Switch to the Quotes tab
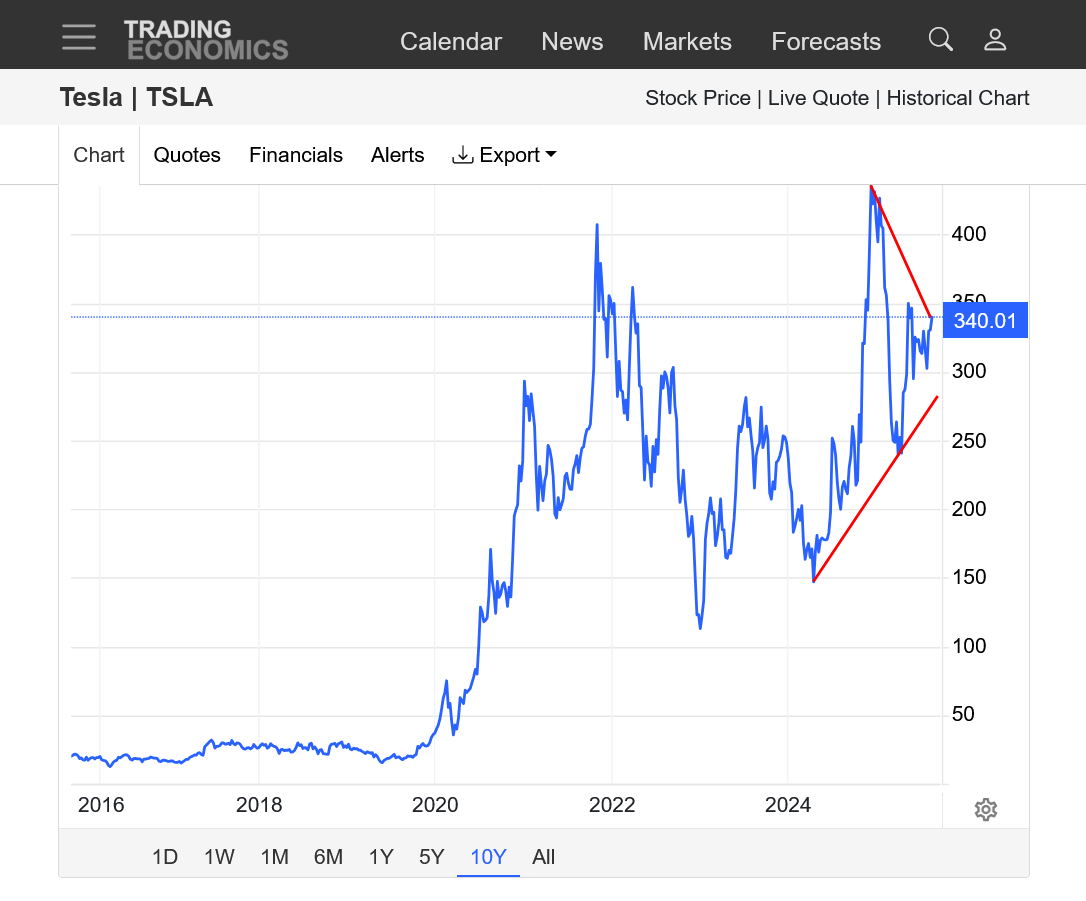The height and width of the screenshot is (901, 1086). point(187,155)
